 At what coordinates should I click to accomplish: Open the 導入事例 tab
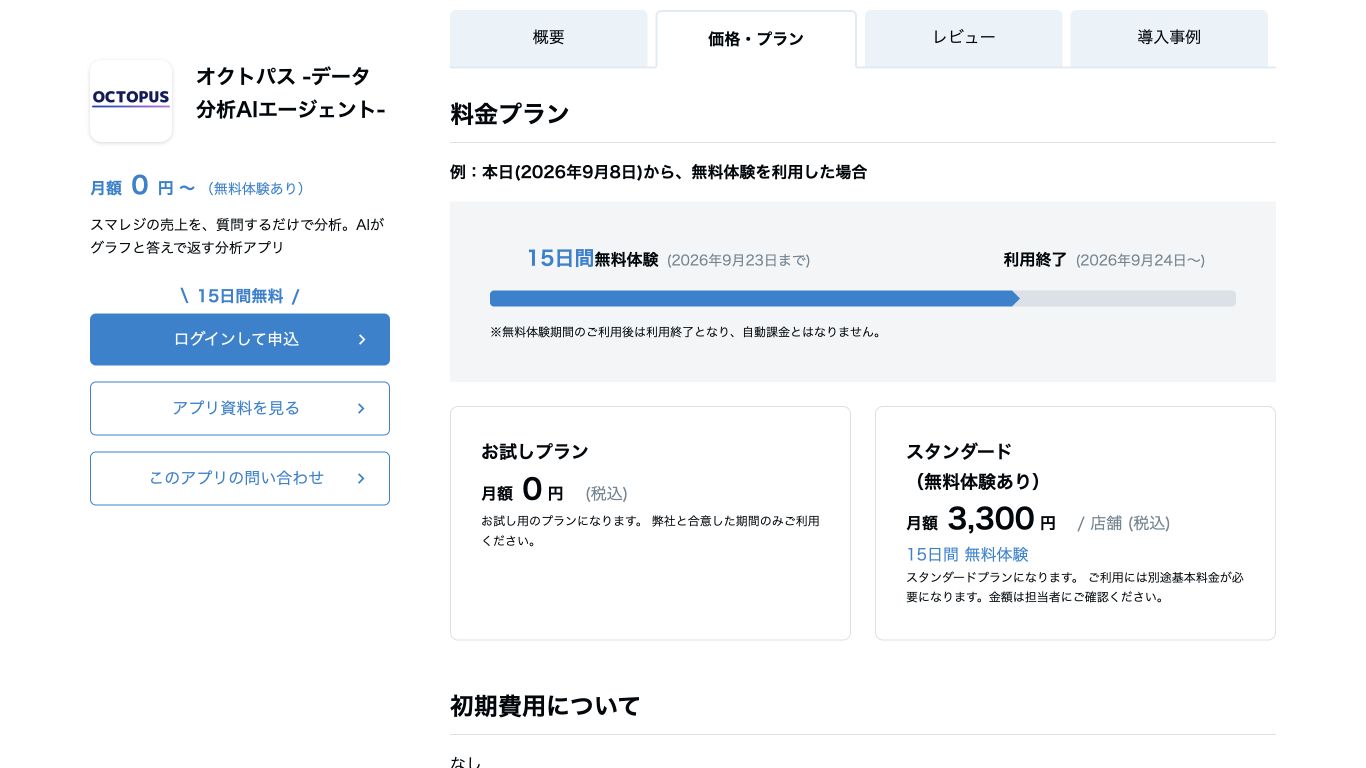pos(1169,38)
